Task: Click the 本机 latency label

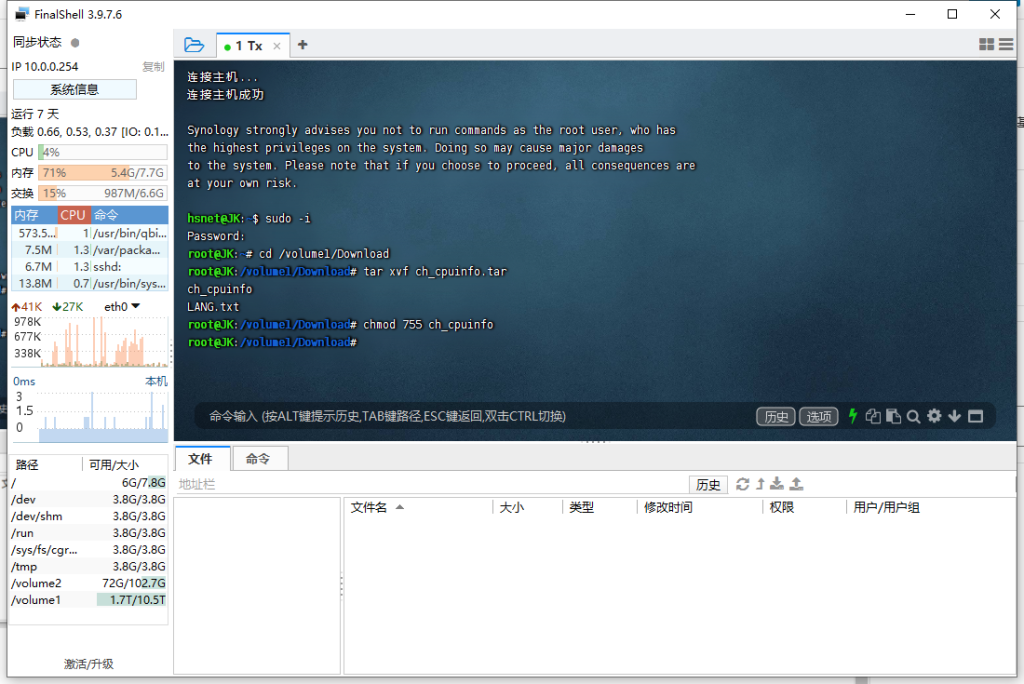Action: [x=156, y=381]
